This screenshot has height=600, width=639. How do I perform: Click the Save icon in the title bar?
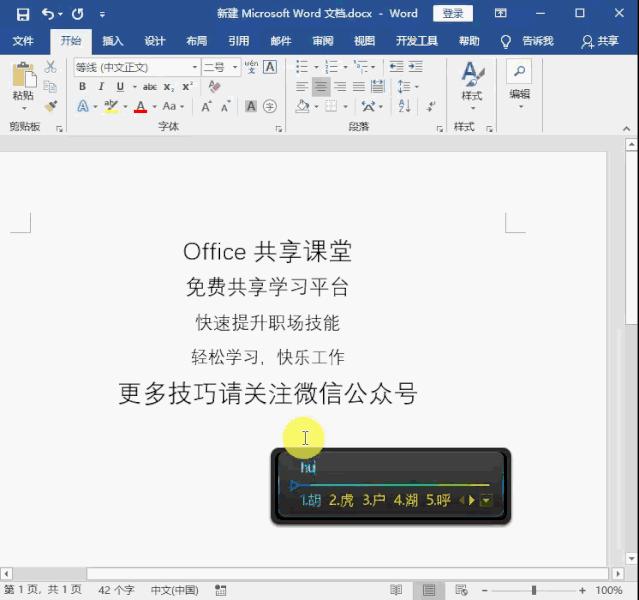[x=23, y=15]
